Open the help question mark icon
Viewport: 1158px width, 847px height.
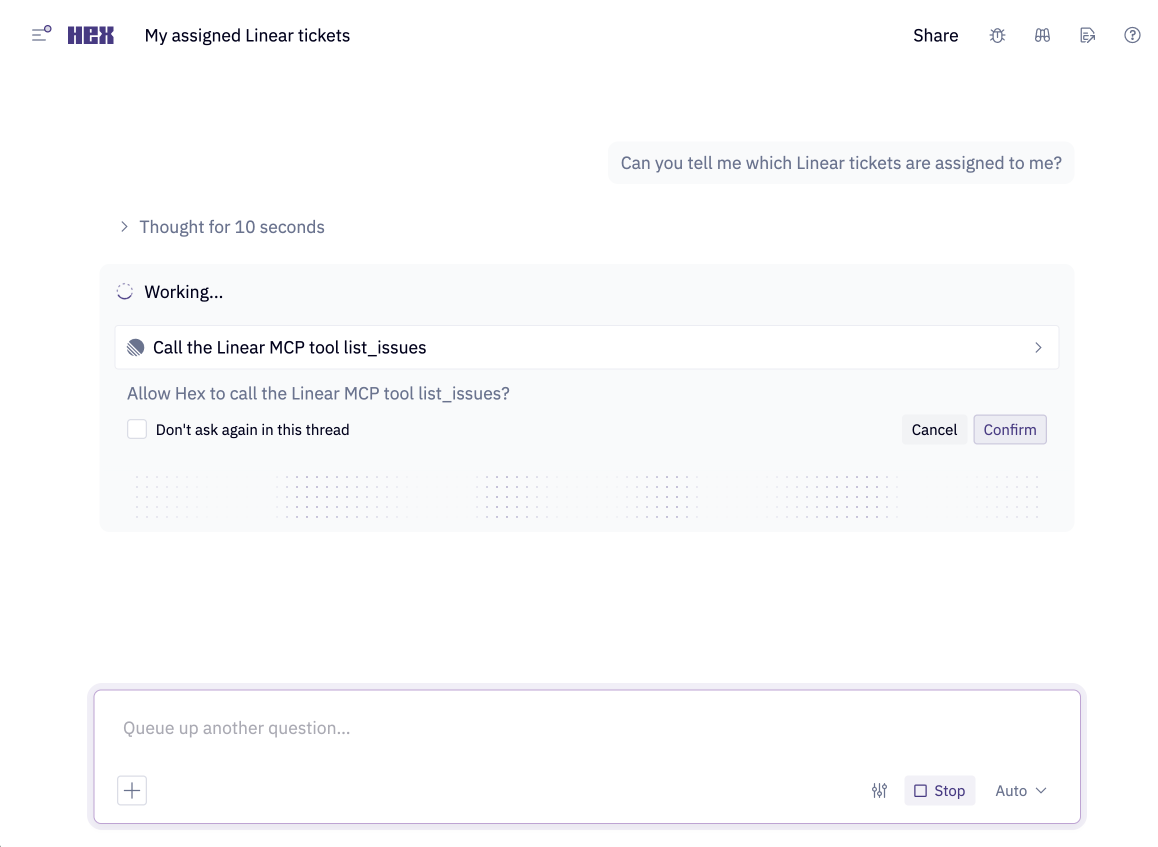[1132, 35]
